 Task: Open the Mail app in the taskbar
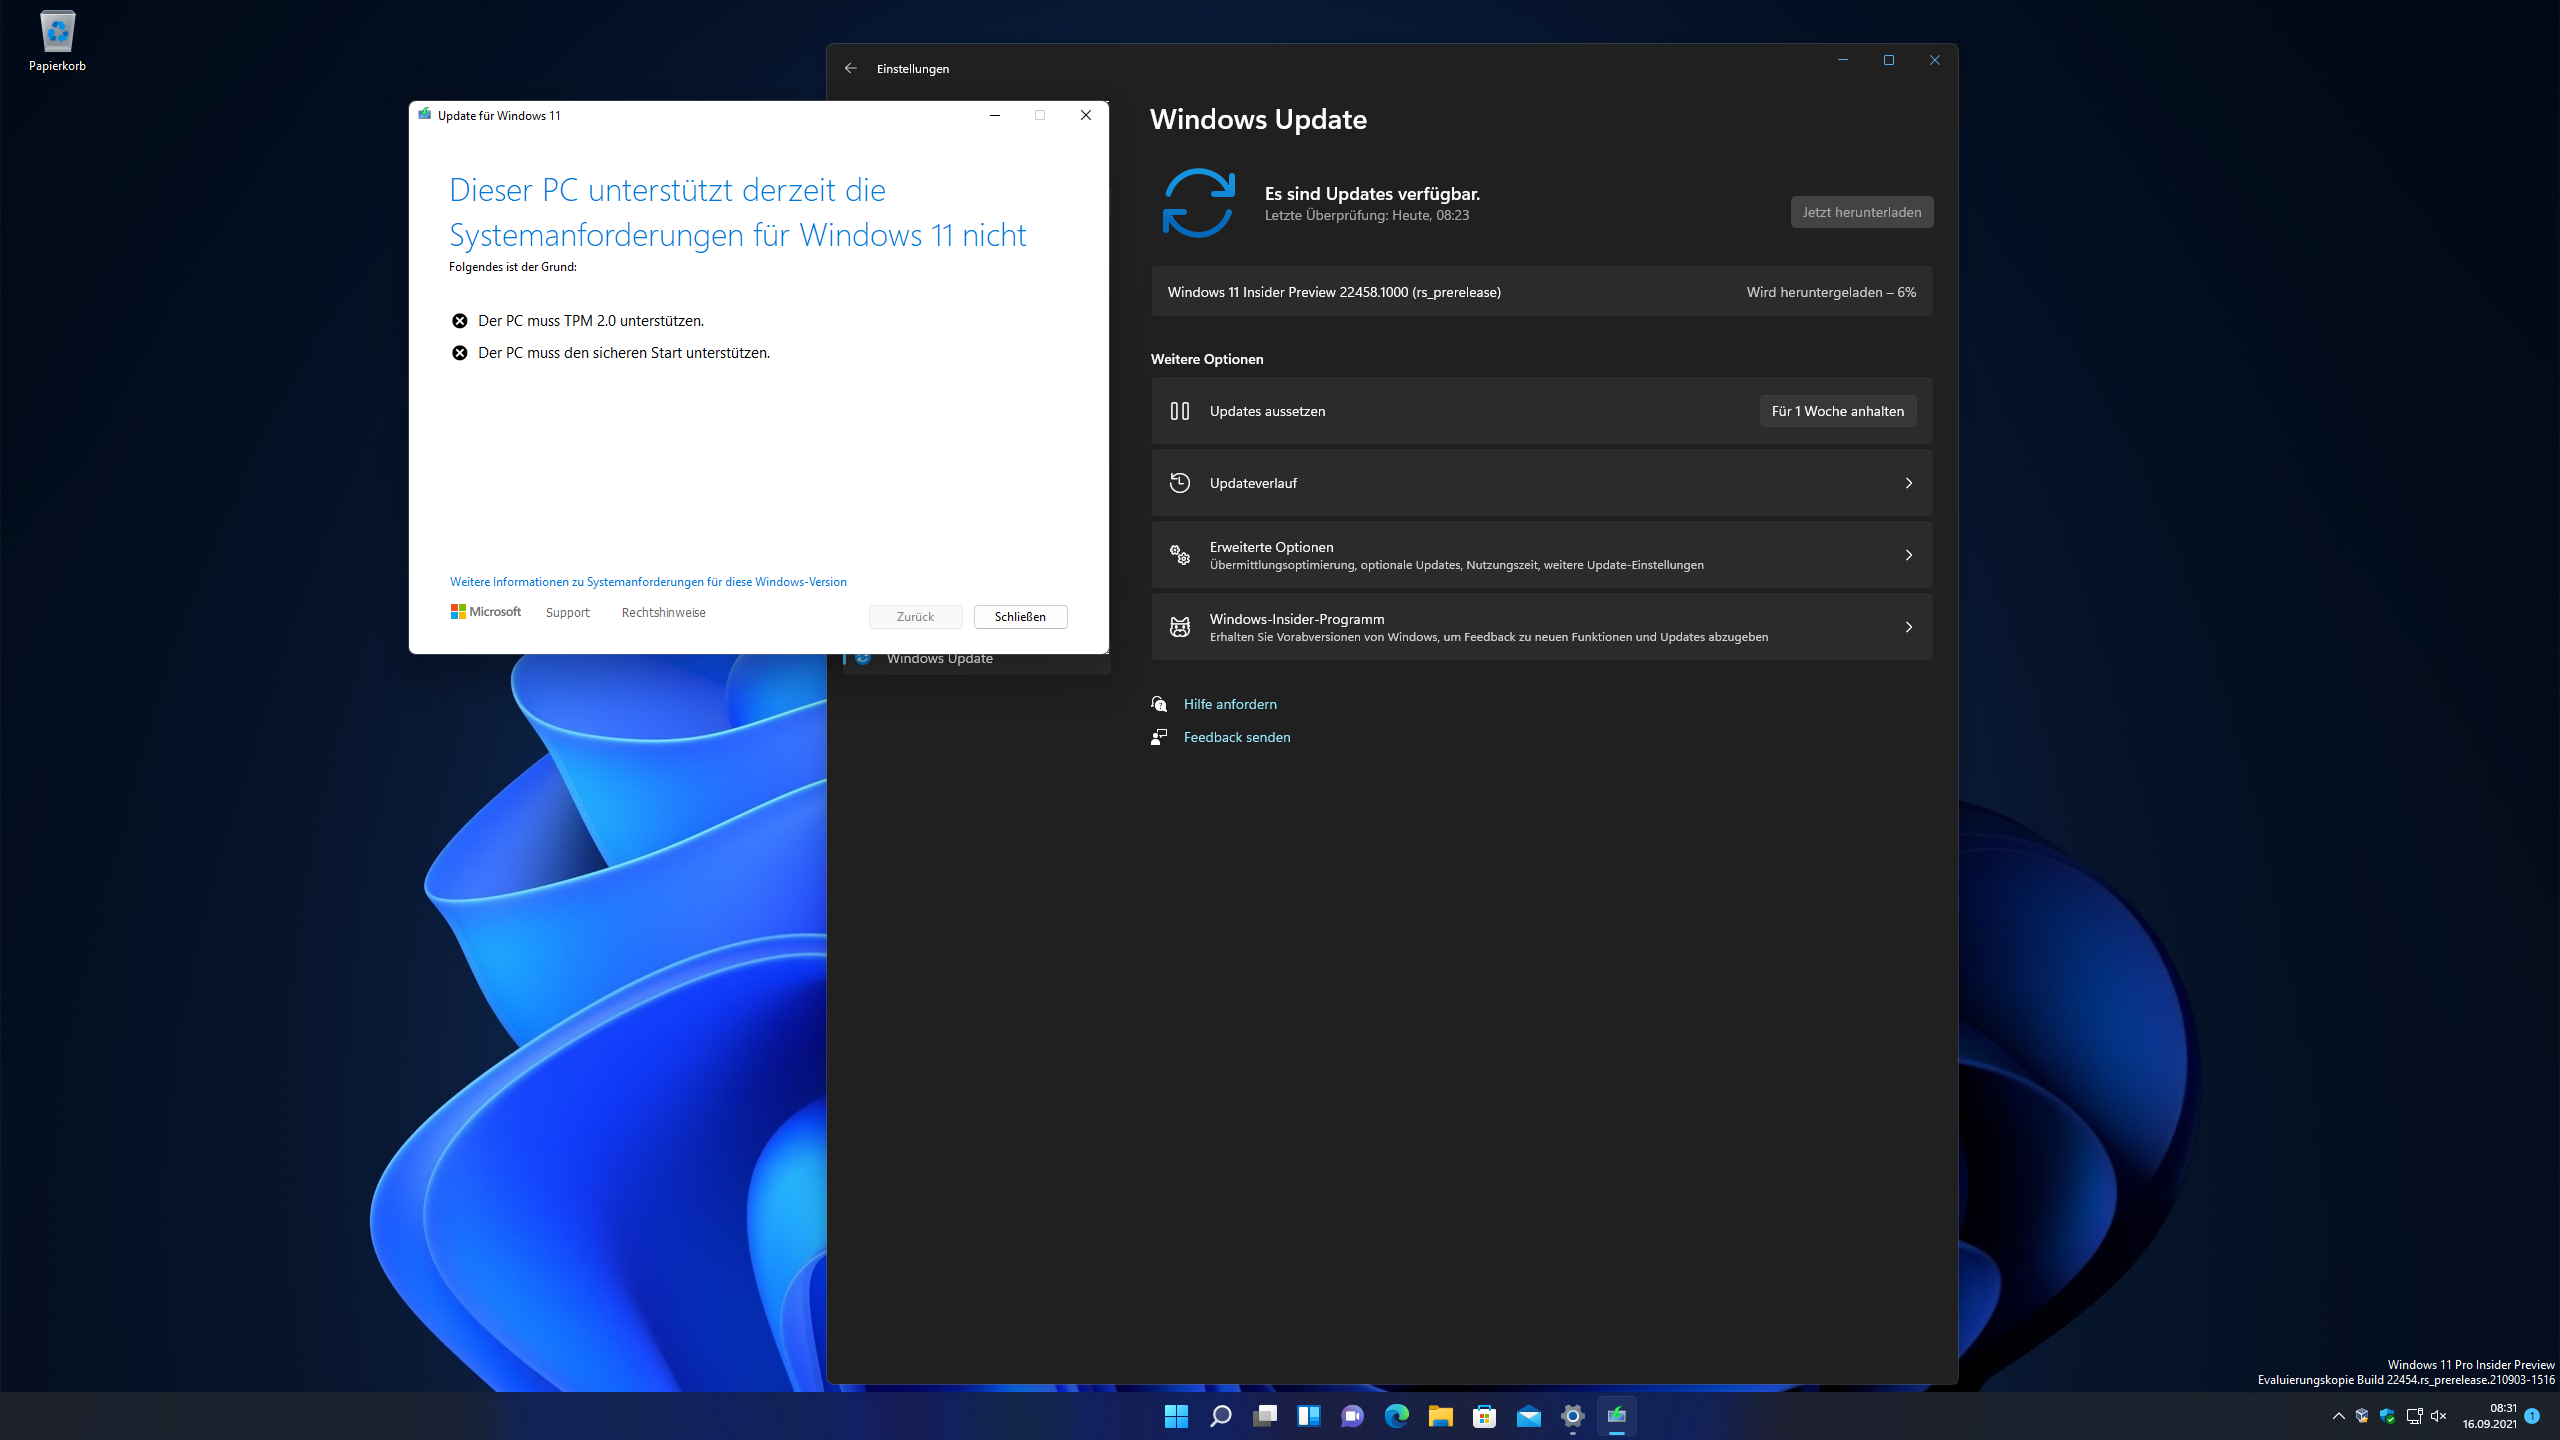(1528, 1416)
